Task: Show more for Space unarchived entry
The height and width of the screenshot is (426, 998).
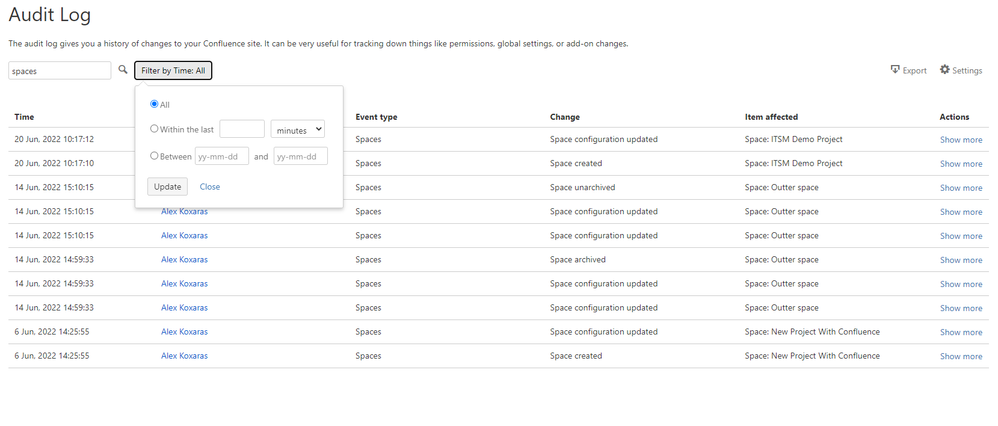Action: [x=960, y=188]
